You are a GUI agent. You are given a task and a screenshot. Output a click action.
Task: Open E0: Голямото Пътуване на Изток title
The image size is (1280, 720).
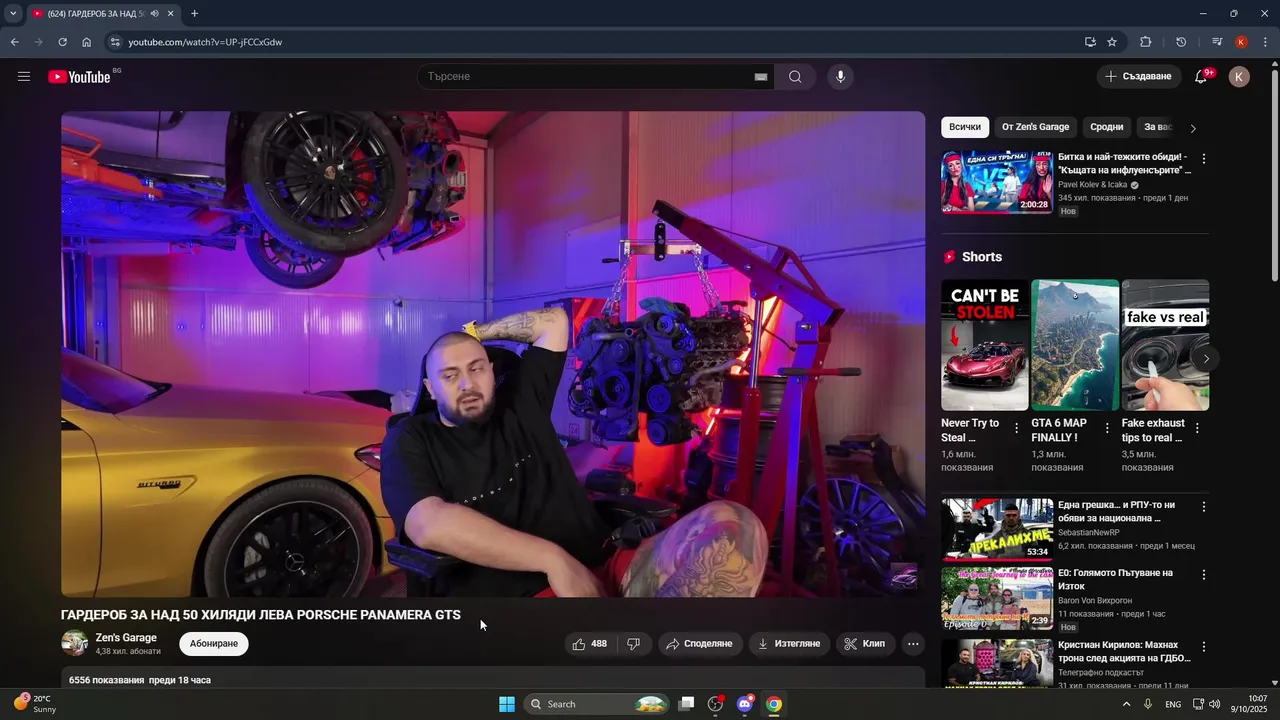click(1115, 580)
